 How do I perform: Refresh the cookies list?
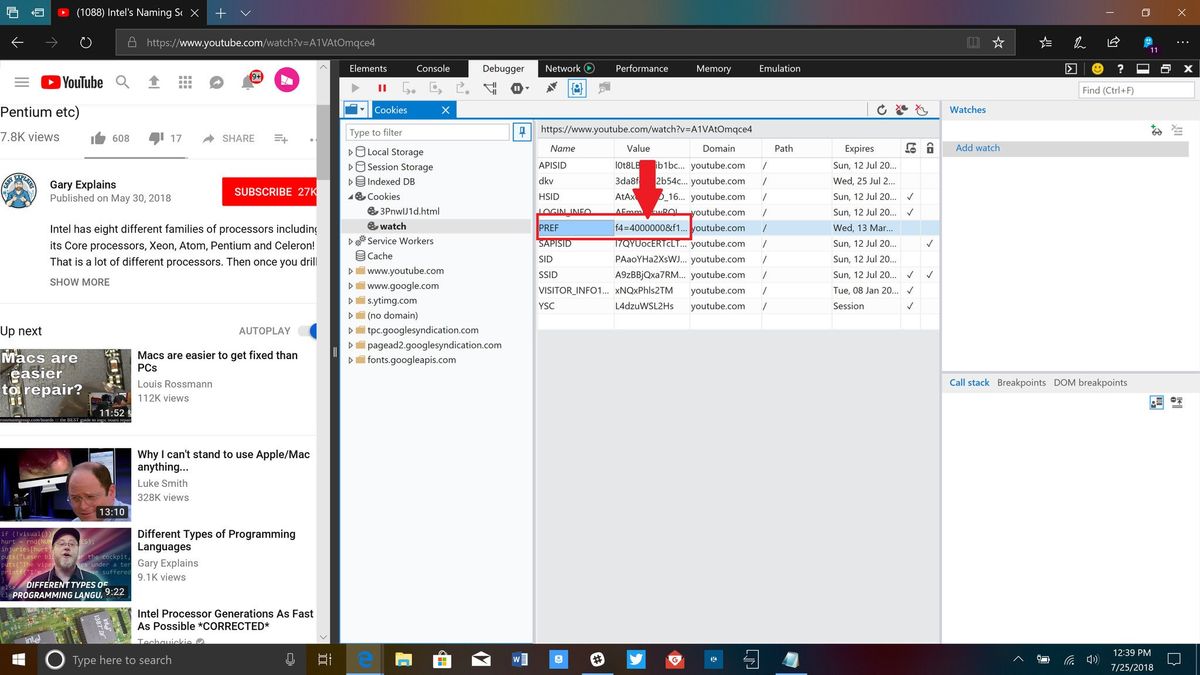pos(881,110)
